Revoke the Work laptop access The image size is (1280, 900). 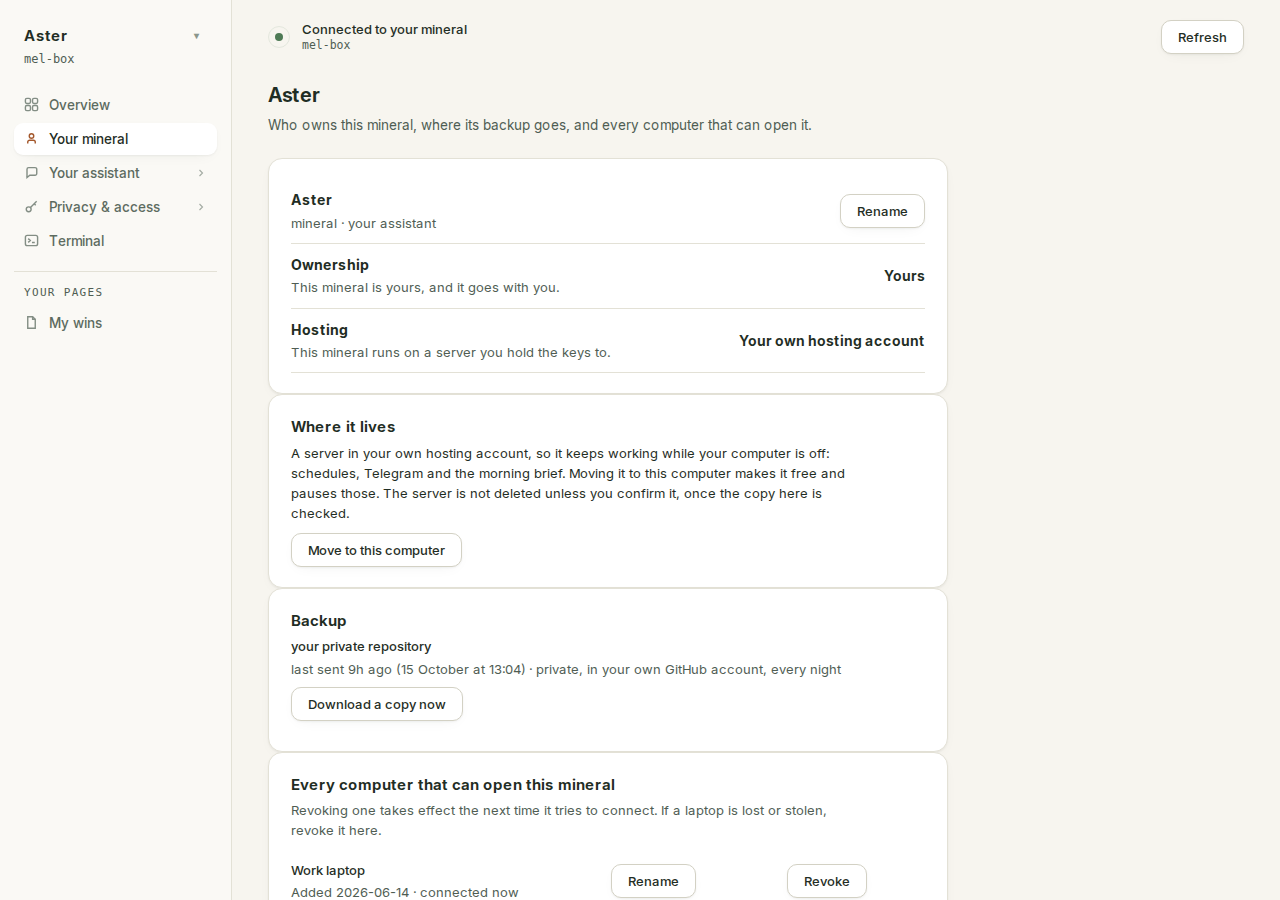click(827, 881)
